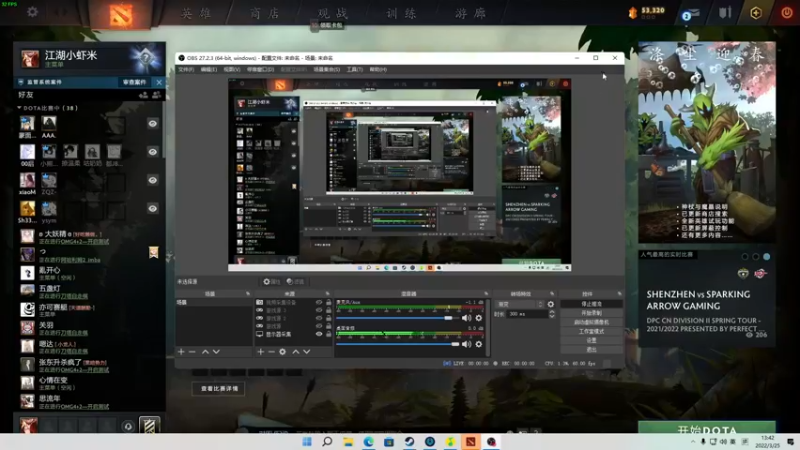This screenshot has width=800, height=450.
Task: Select the third featured-match carousel dot
Action: (766, 257)
